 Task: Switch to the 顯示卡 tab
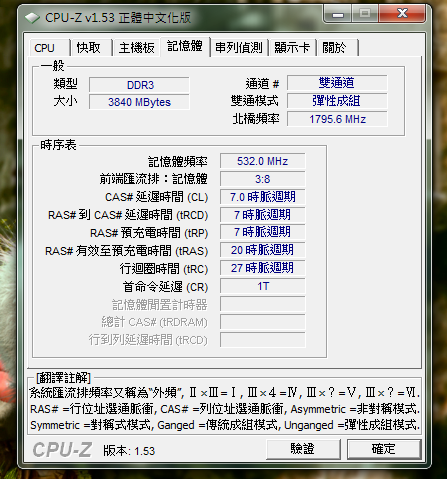point(292,48)
